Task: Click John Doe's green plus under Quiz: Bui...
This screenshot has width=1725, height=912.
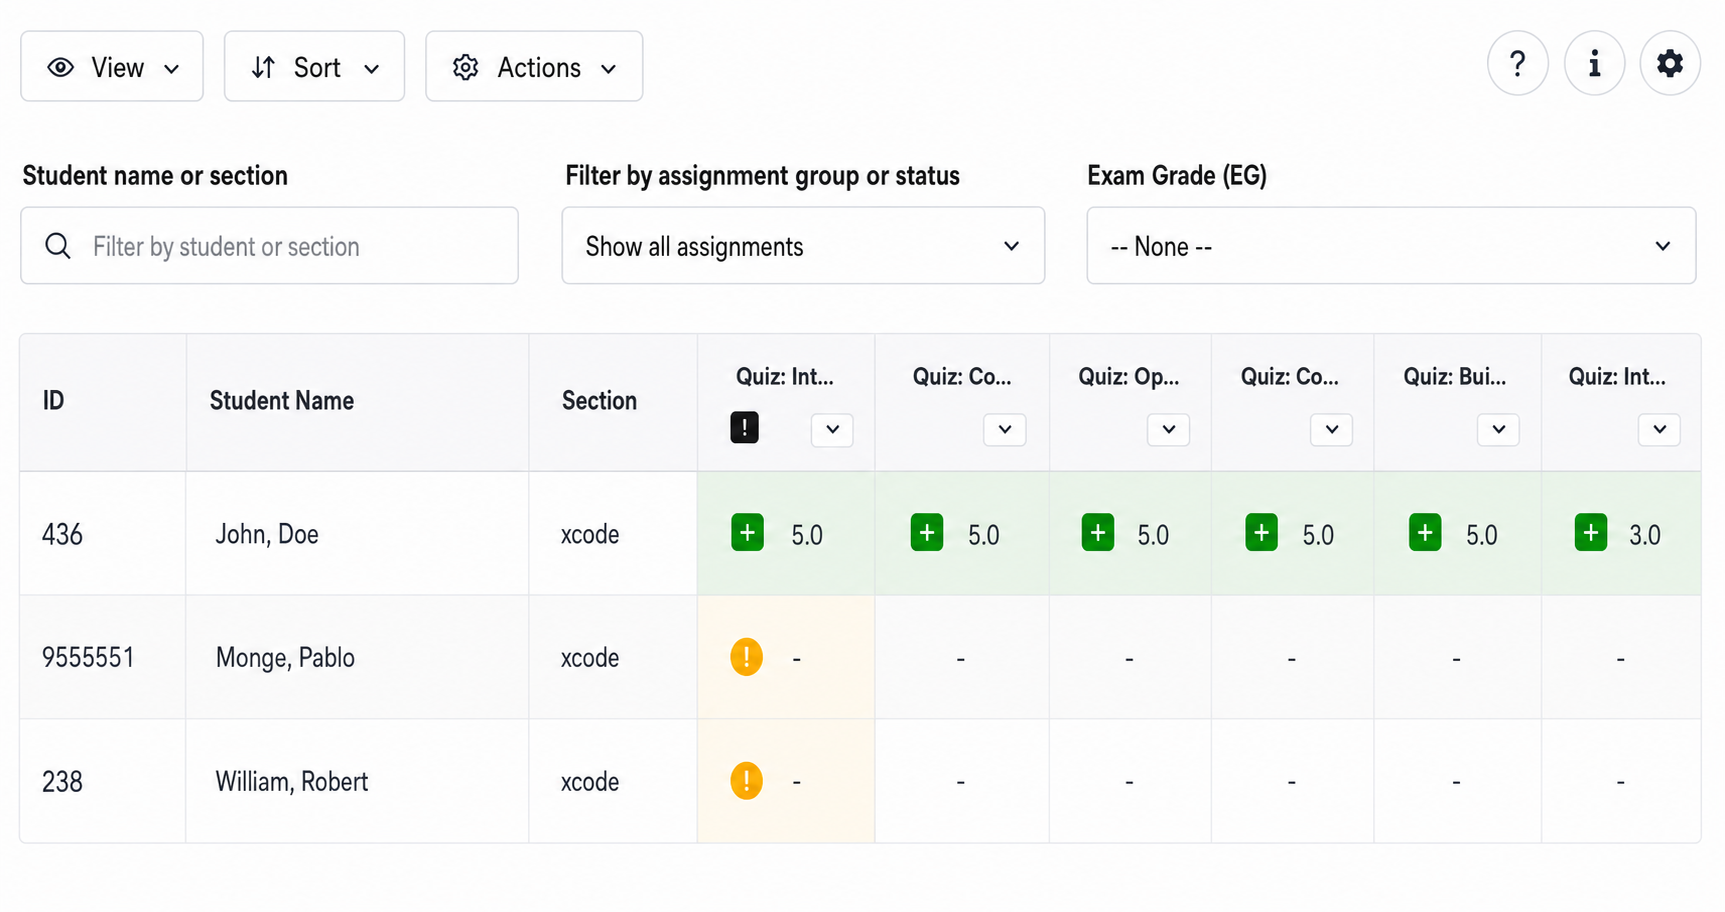Action: coord(1425,533)
